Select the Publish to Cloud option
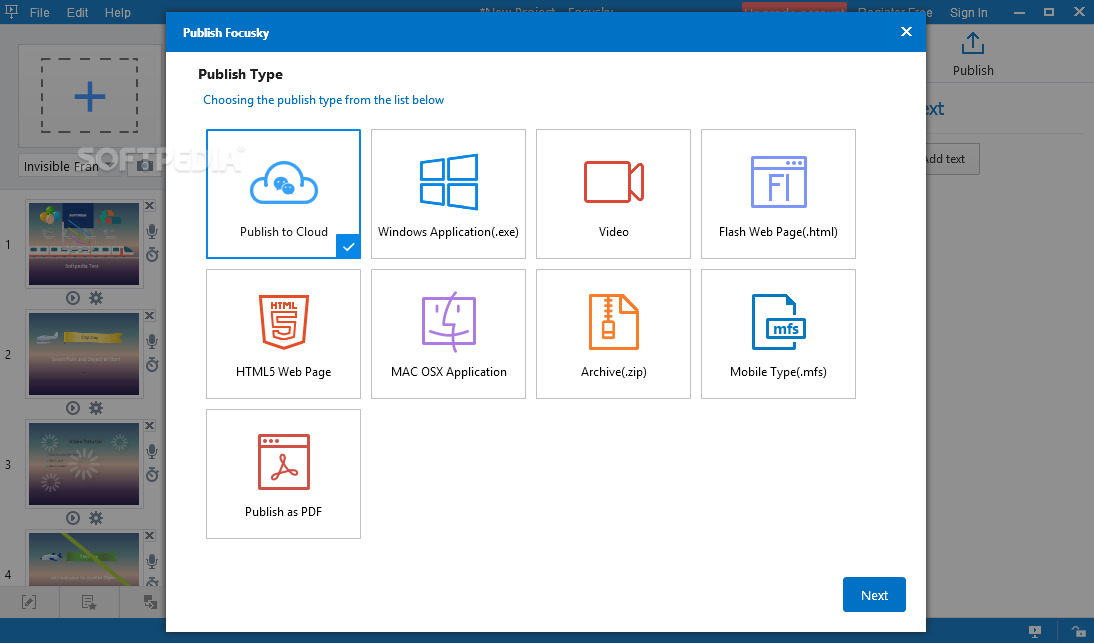 [283, 194]
